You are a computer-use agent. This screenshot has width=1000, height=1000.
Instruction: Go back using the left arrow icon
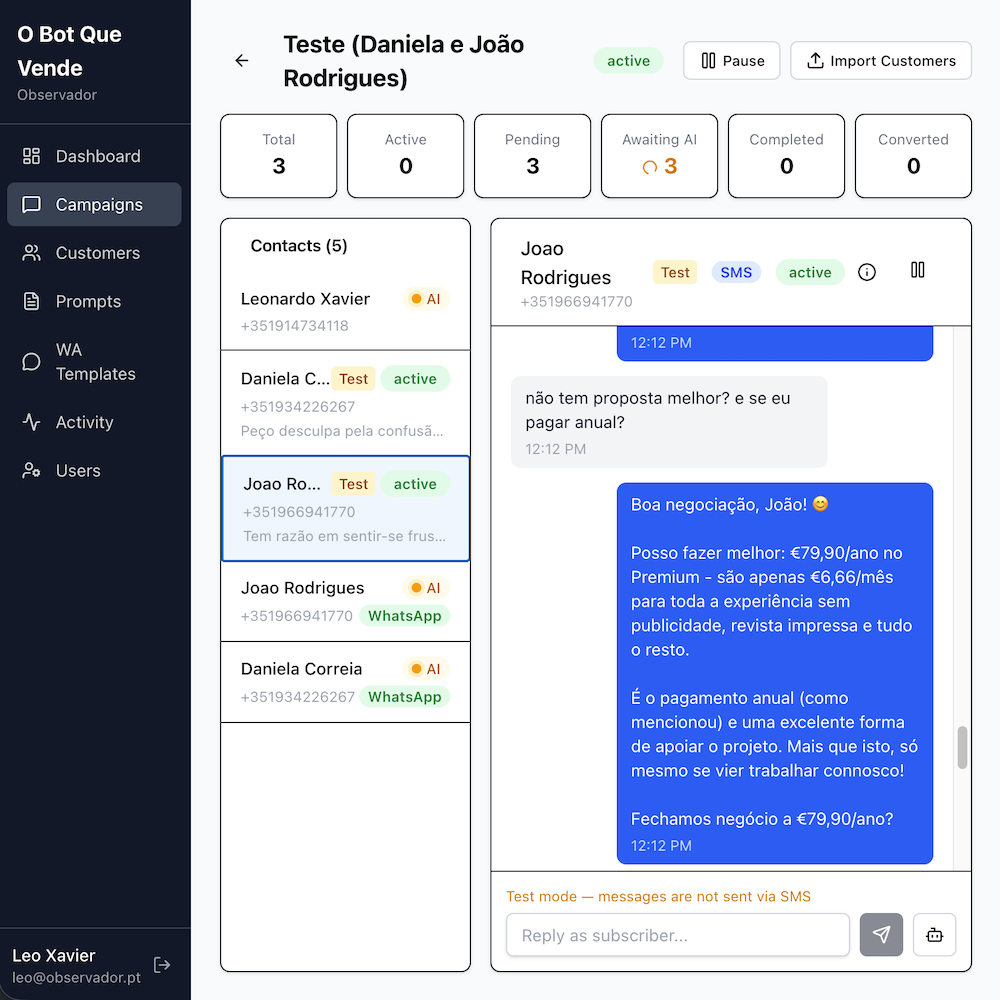tap(242, 61)
